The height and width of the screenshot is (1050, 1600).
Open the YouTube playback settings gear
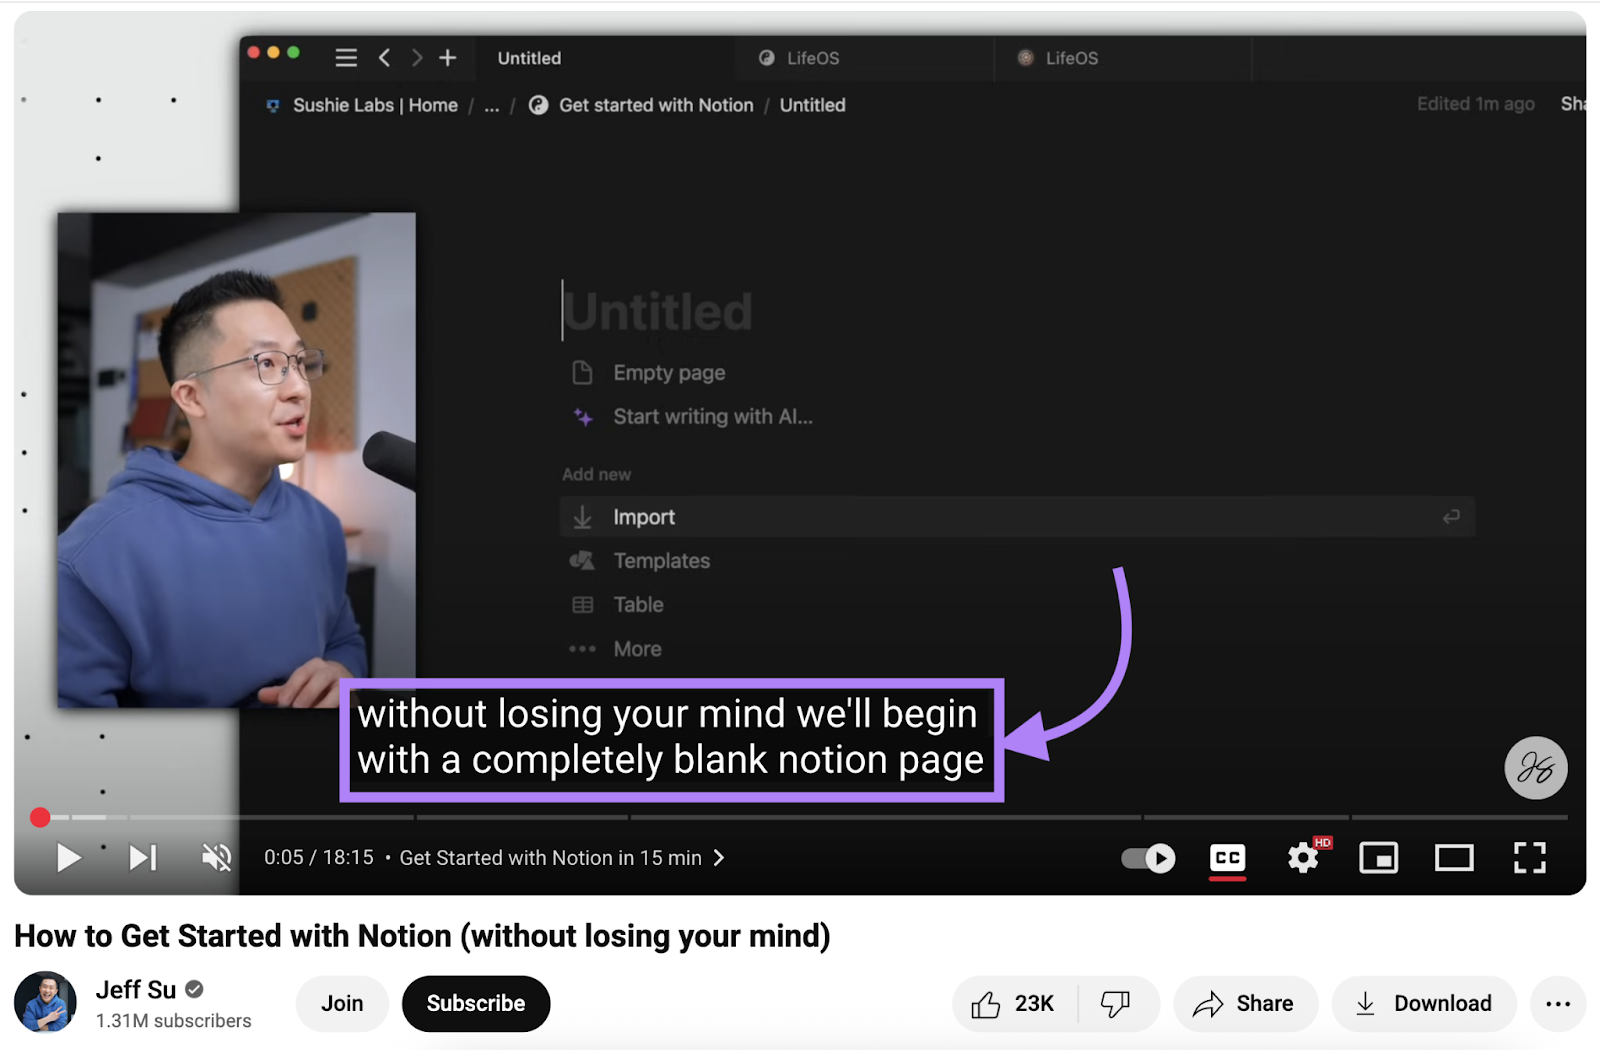(1302, 857)
